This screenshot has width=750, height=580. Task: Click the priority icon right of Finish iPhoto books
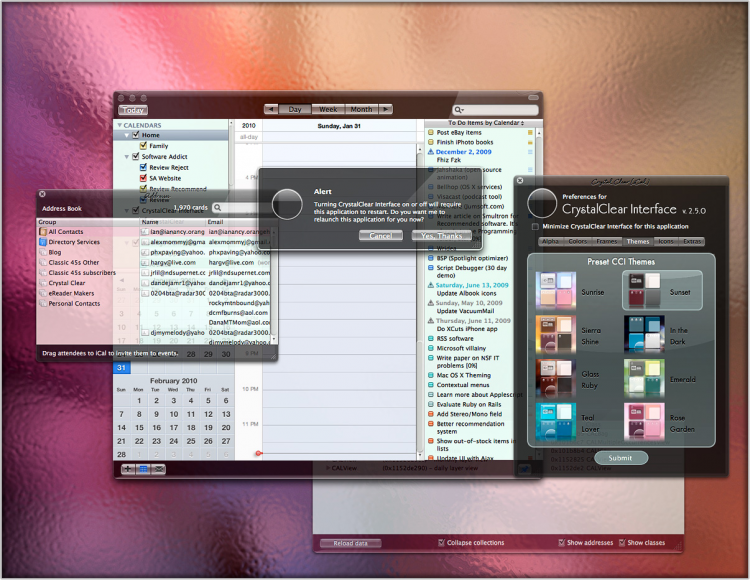click(530, 142)
